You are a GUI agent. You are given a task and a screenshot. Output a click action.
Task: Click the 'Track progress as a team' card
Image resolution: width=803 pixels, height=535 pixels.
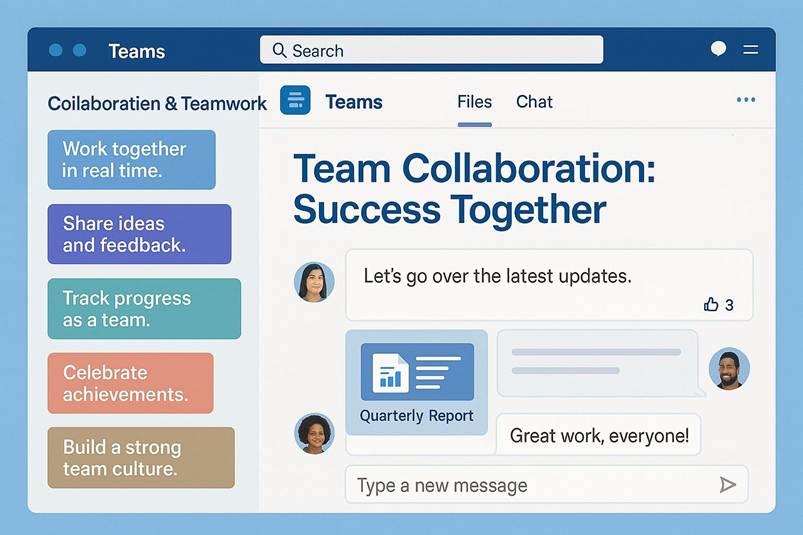point(144,309)
